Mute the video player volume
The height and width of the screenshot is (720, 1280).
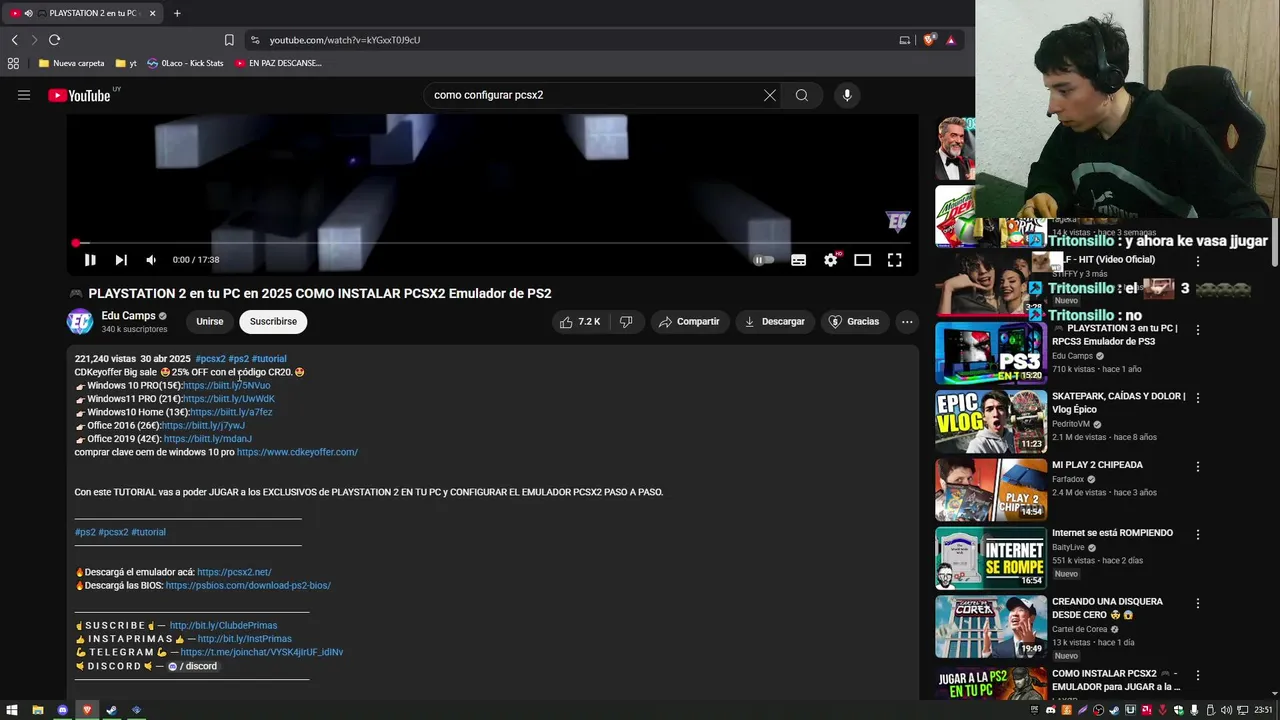click(x=151, y=260)
